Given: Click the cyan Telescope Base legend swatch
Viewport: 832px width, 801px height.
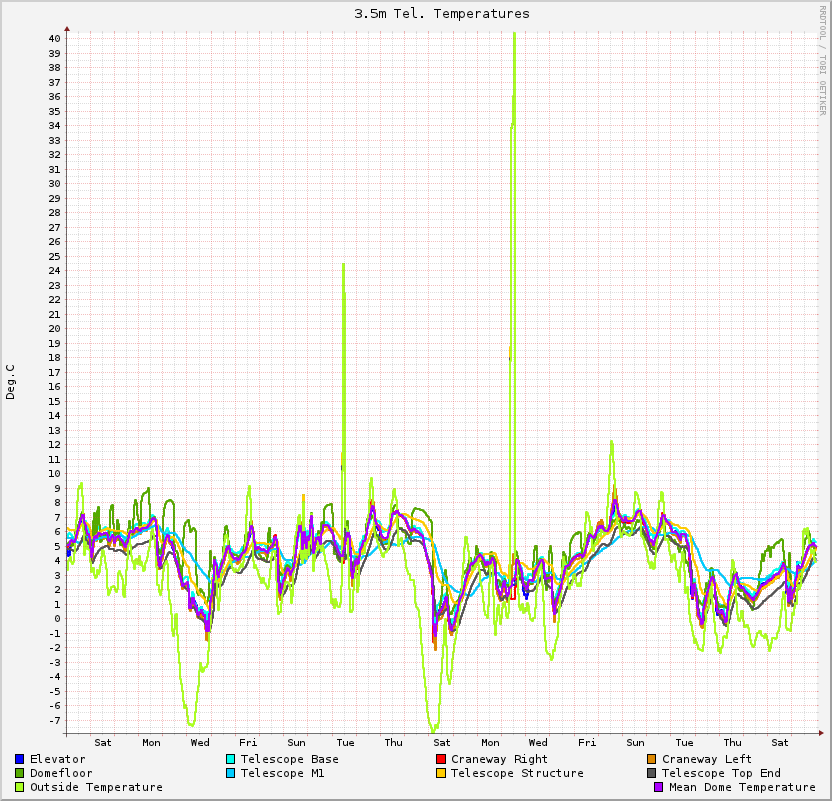Looking at the screenshot, I should 231,759.
